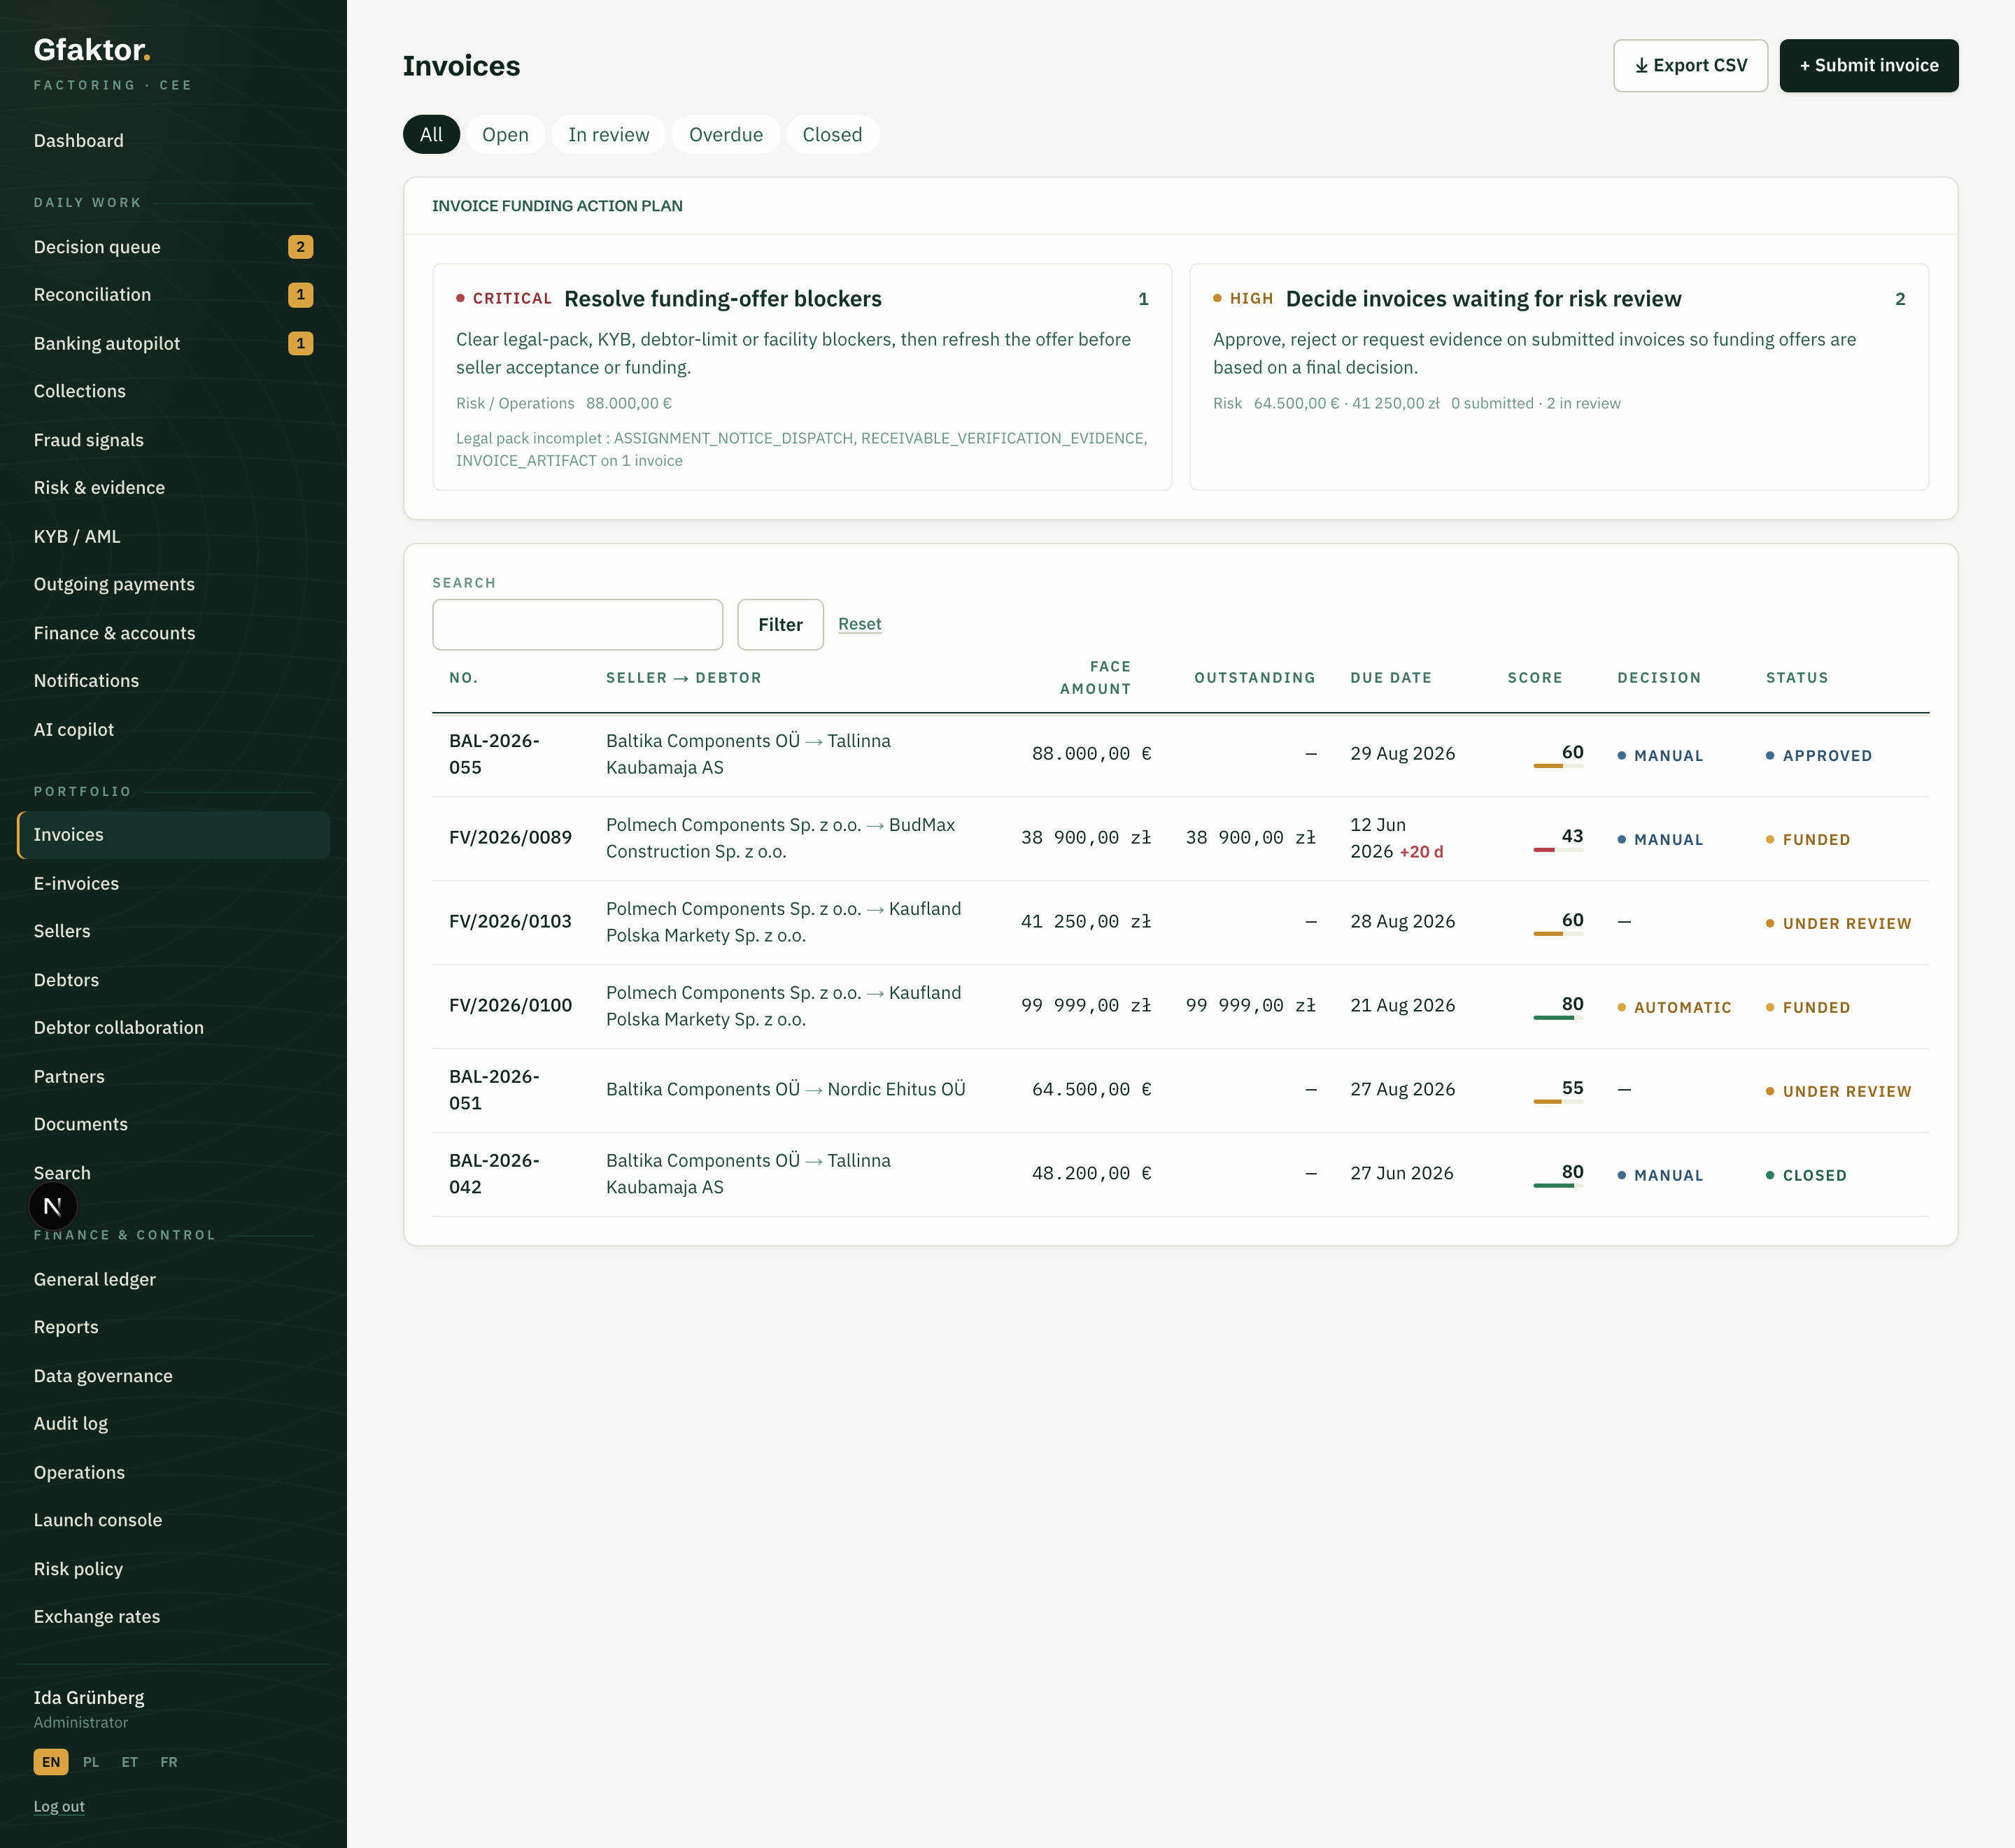Click the Ida Grünberg user name
2015x1848 pixels.
tap(89, 1697)
